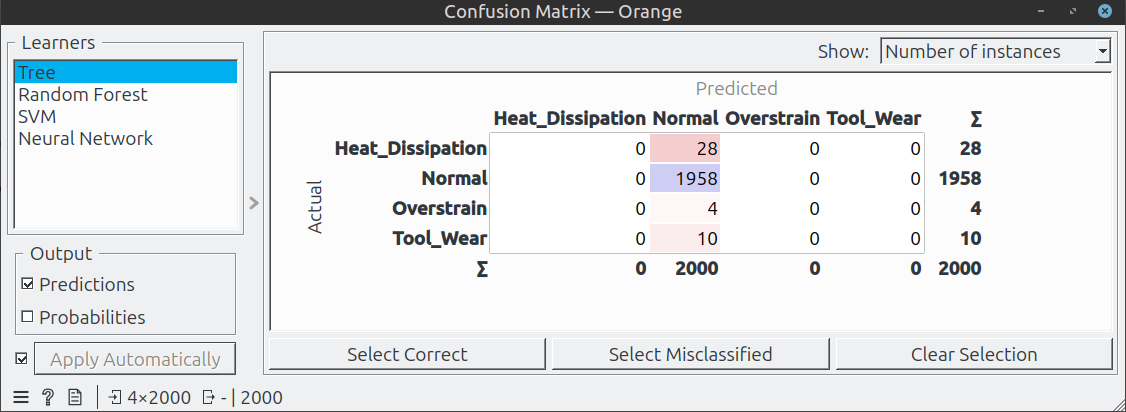The image size is (1126, 412).
Task: Select the Random Forest learner
Action: (125, 94)
